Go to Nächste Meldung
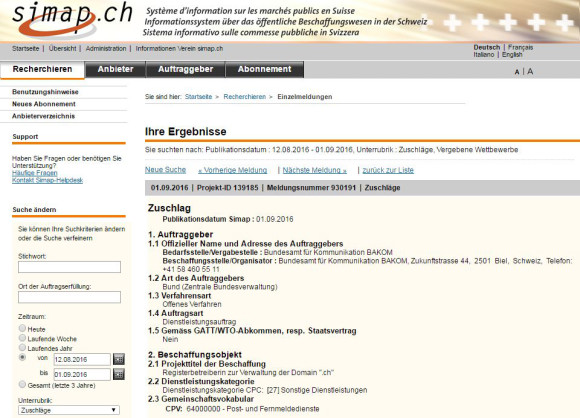The image size is (580, 418). coord(315,170)
